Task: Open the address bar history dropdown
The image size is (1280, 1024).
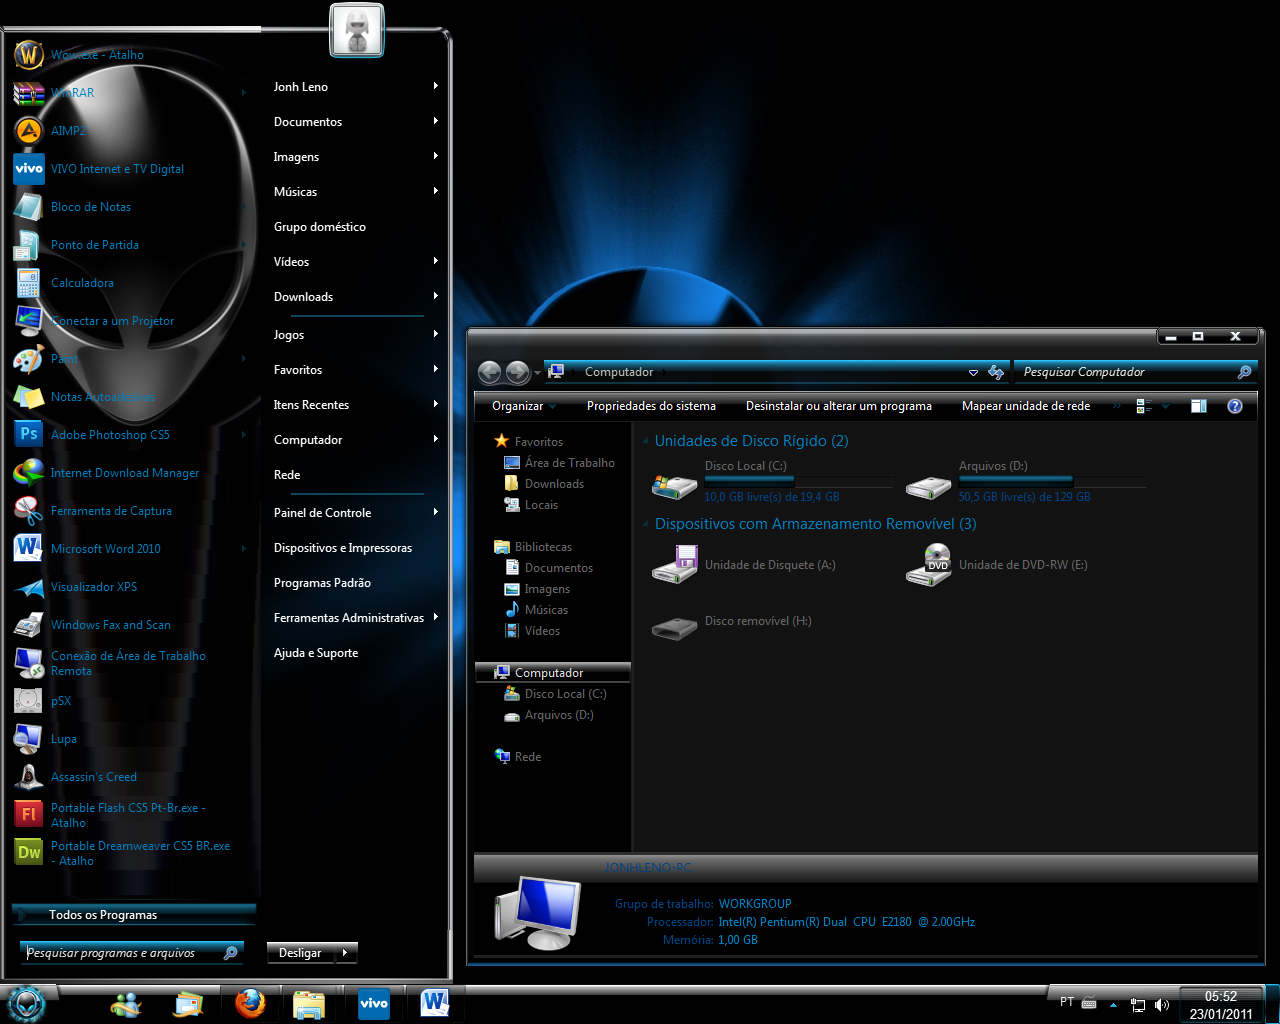Action: pos(973,373)
